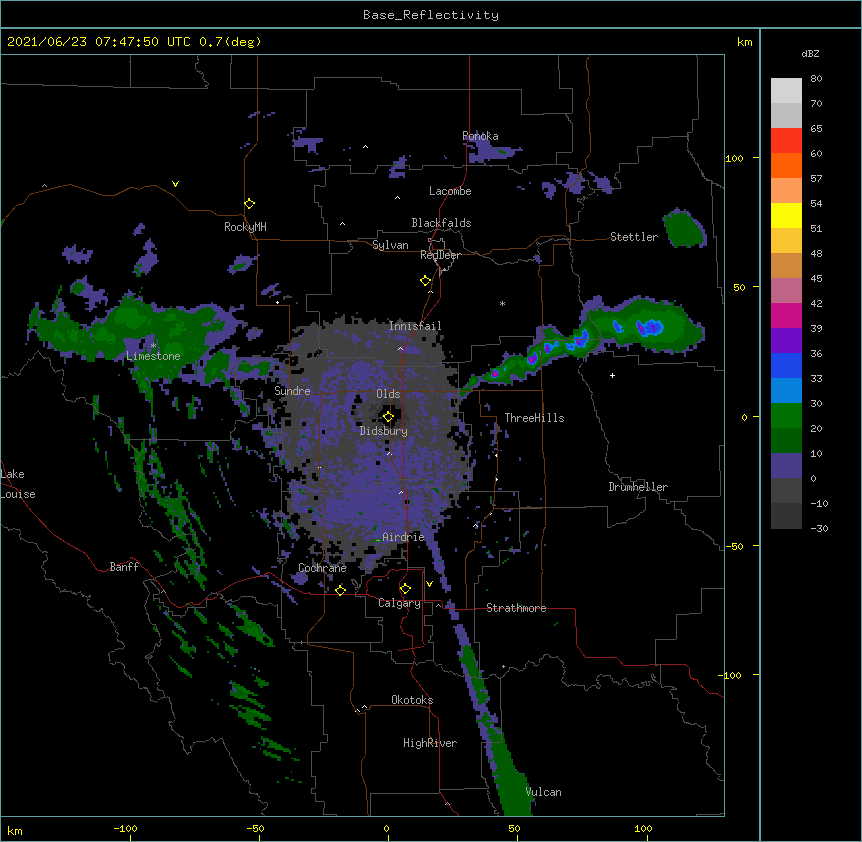Image resolution: width=862 pixels, height=842 pixels.
Task: Click the -50 tick on the bottom axis
Action: click(x=255, y=828)
